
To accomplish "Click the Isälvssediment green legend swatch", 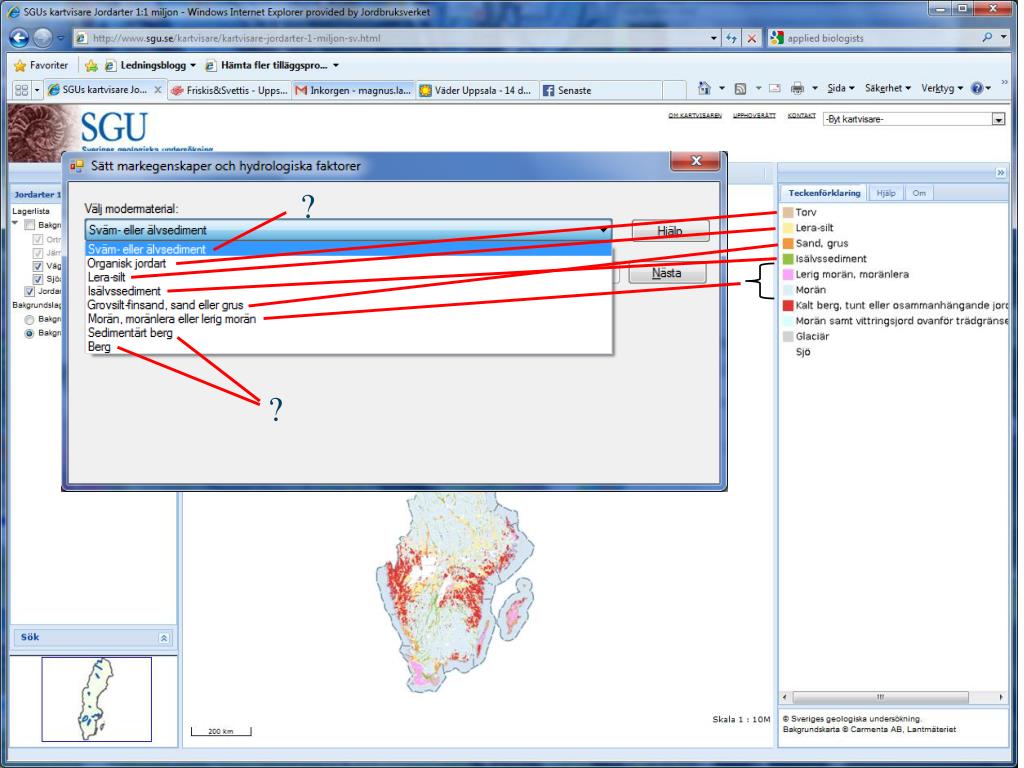I will (788, 259).
